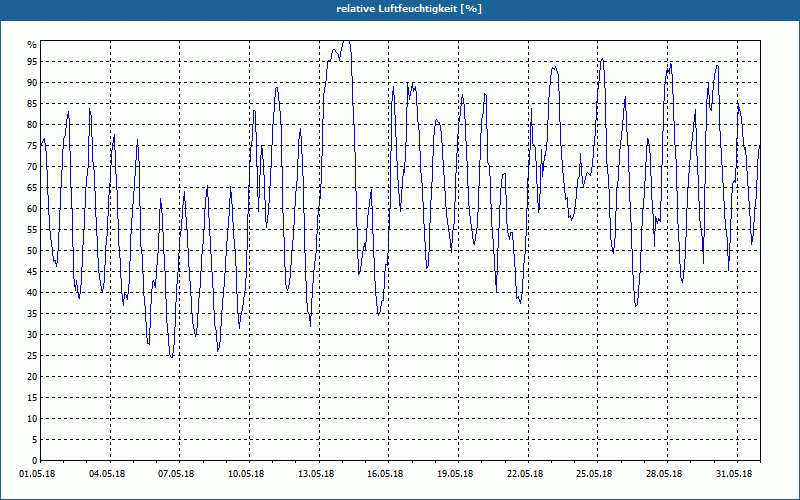Click the y-axis label '75'

tap(32, 145)
